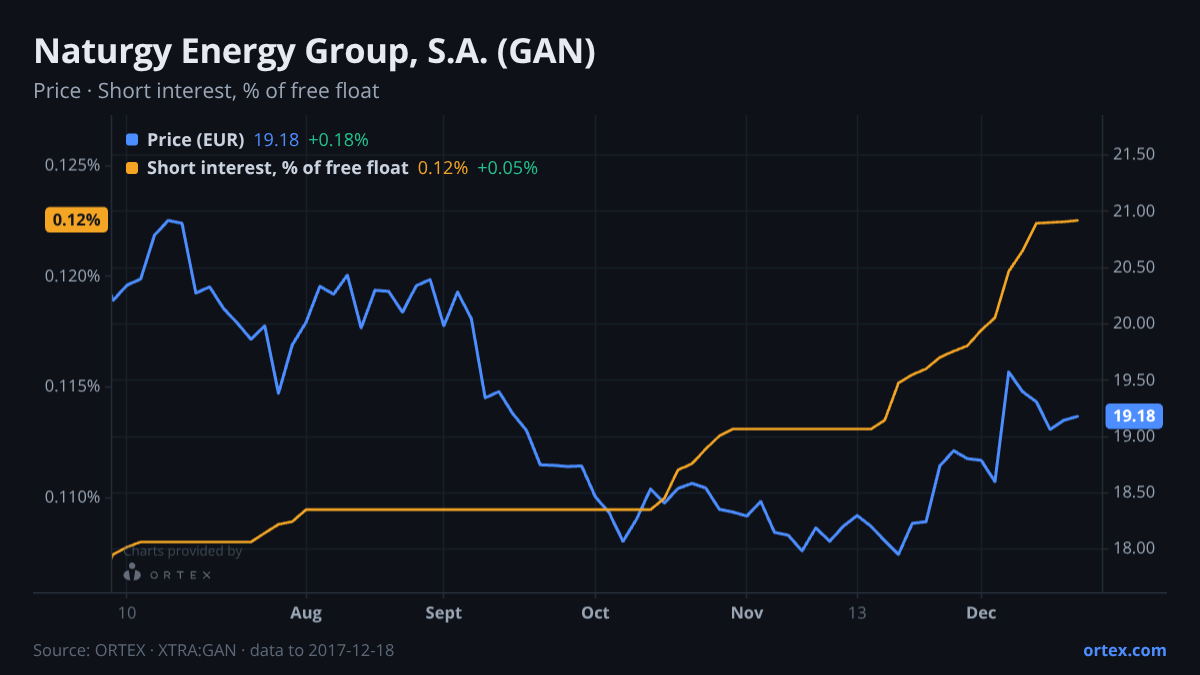The height and width of the screenshot is (675, 1200).
Task: Click the 21.50 right axis label
Action: pyautogui.click(x=1134, y=154)
